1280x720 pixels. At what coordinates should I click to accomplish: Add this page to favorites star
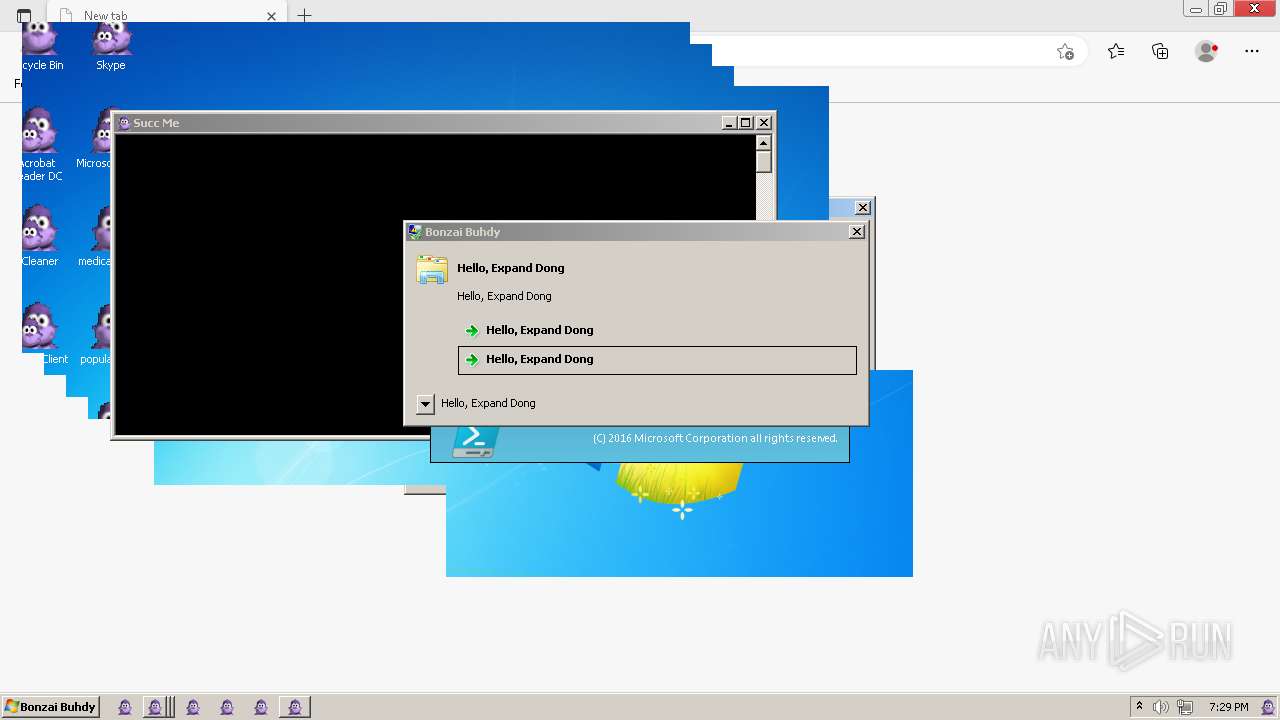point(1065,52)
